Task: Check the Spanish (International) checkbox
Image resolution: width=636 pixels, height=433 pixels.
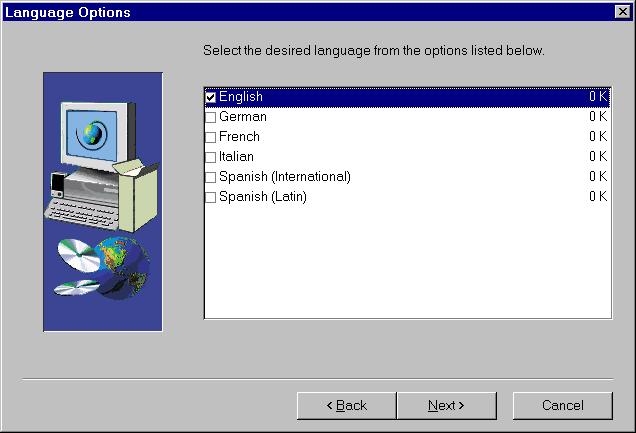Action: tap(211, 177)
